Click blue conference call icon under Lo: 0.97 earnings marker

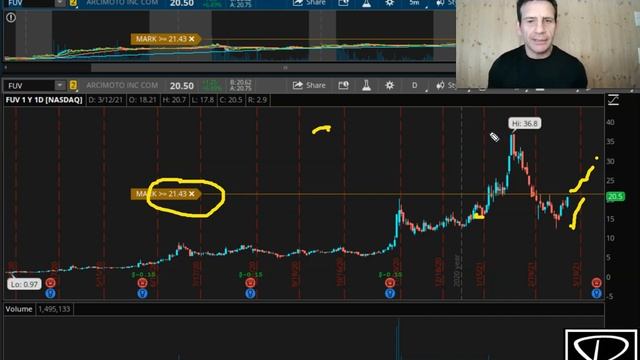tap(51, 293)
